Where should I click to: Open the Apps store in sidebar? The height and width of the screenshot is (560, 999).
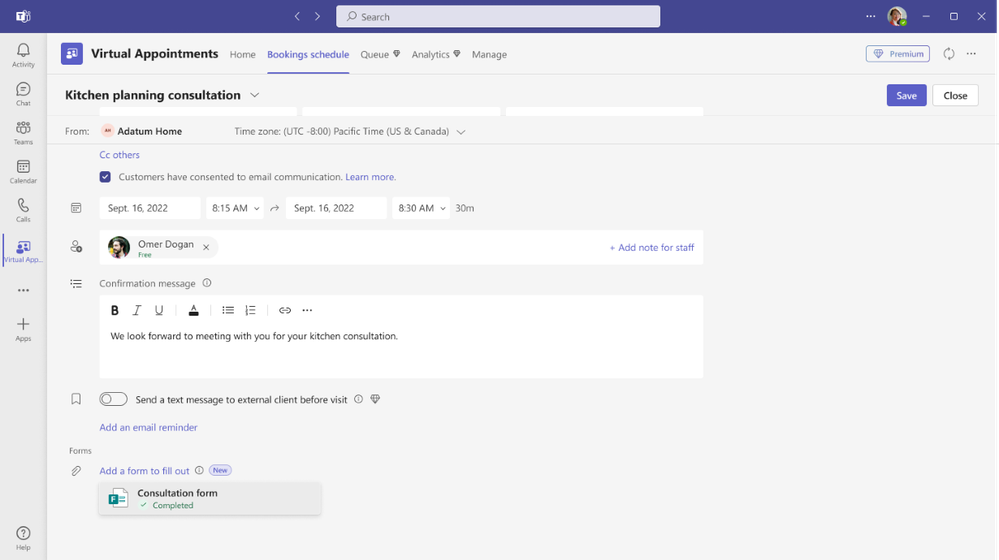23,329
